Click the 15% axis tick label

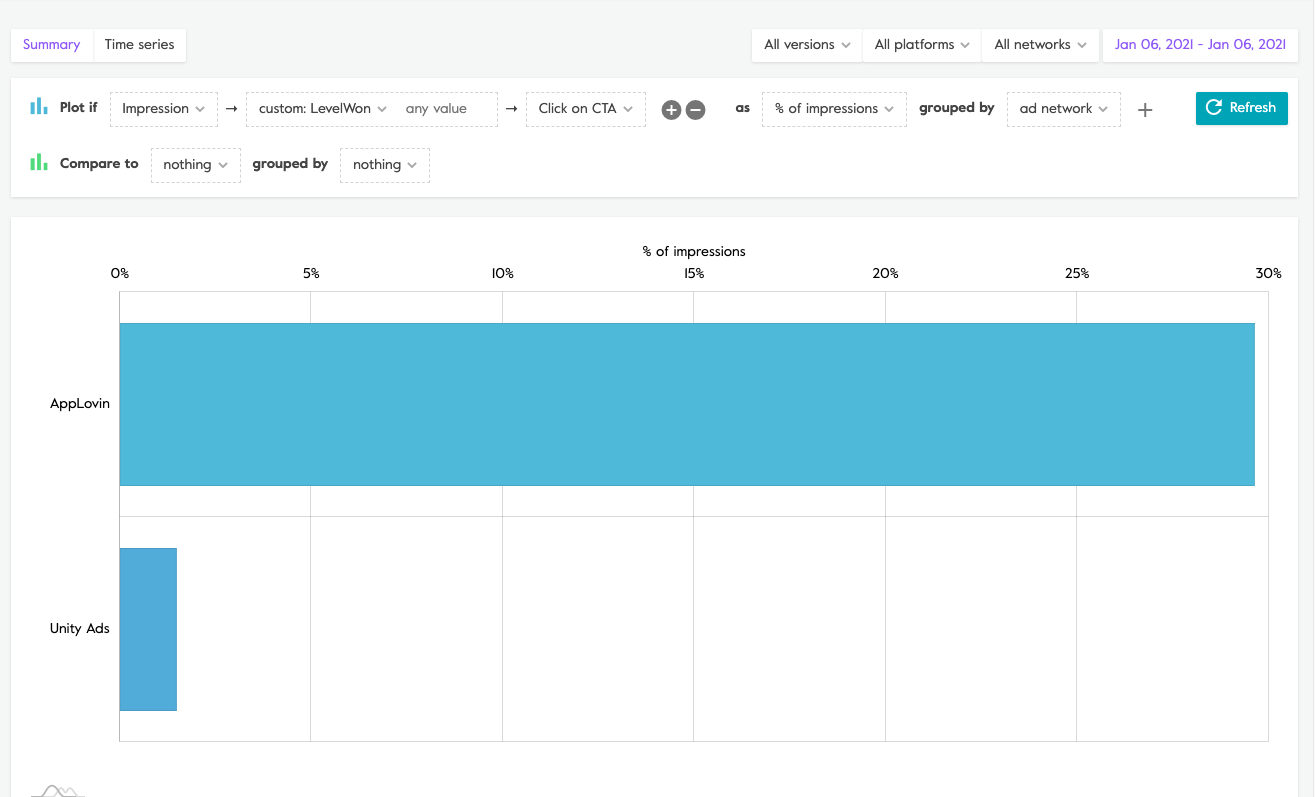[x=694, y=274]
